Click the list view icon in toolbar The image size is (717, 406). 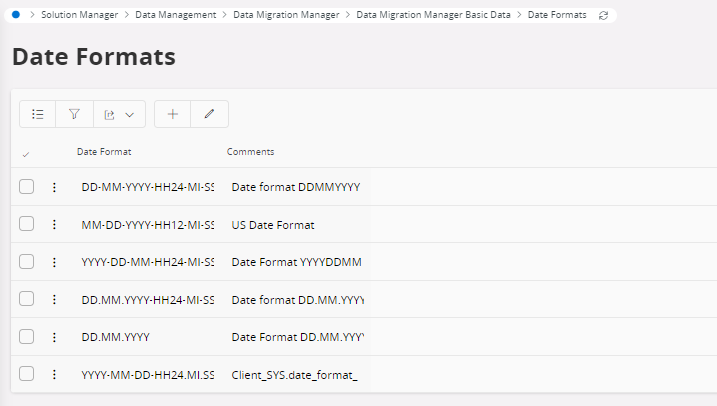pyautogui.click(x=37, y=114)
